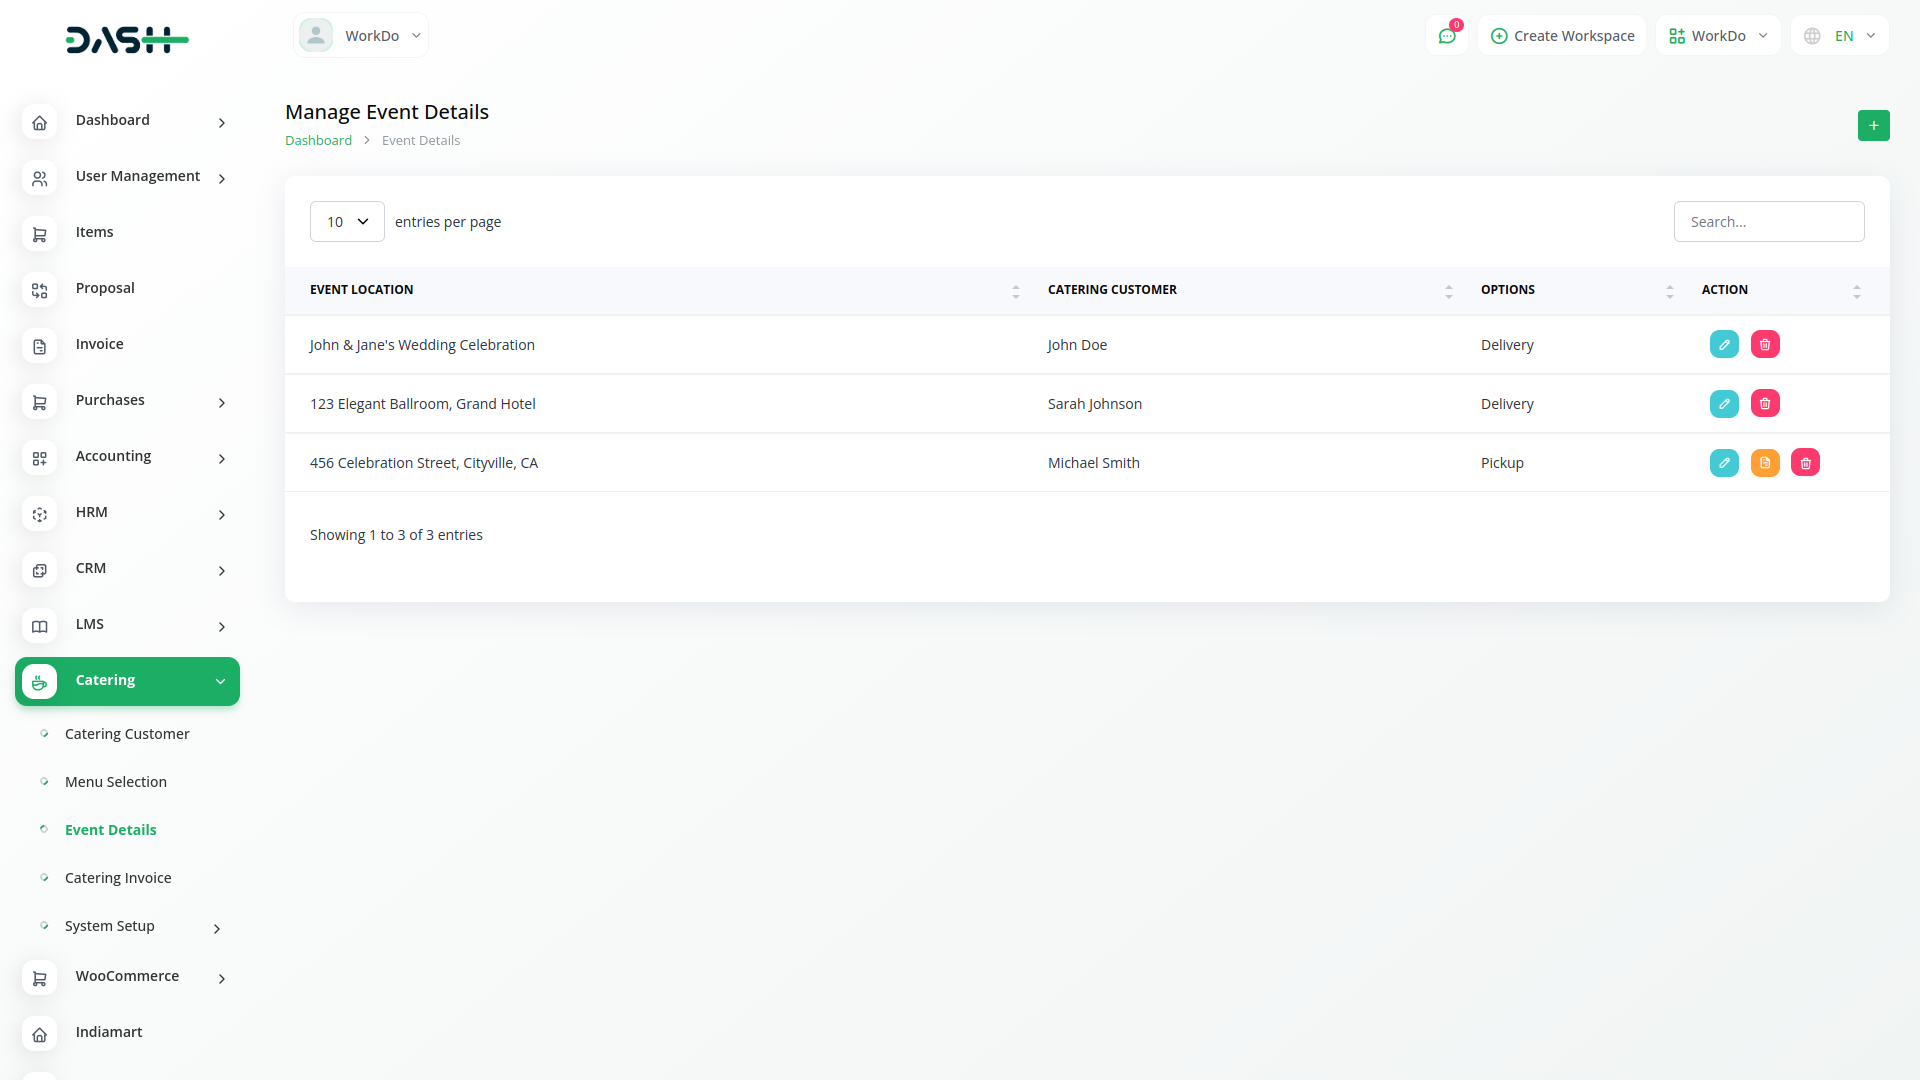1920x1080 pixels.
Task: Go to Menu Selection submenu item
Action: [x=116, y=782]
